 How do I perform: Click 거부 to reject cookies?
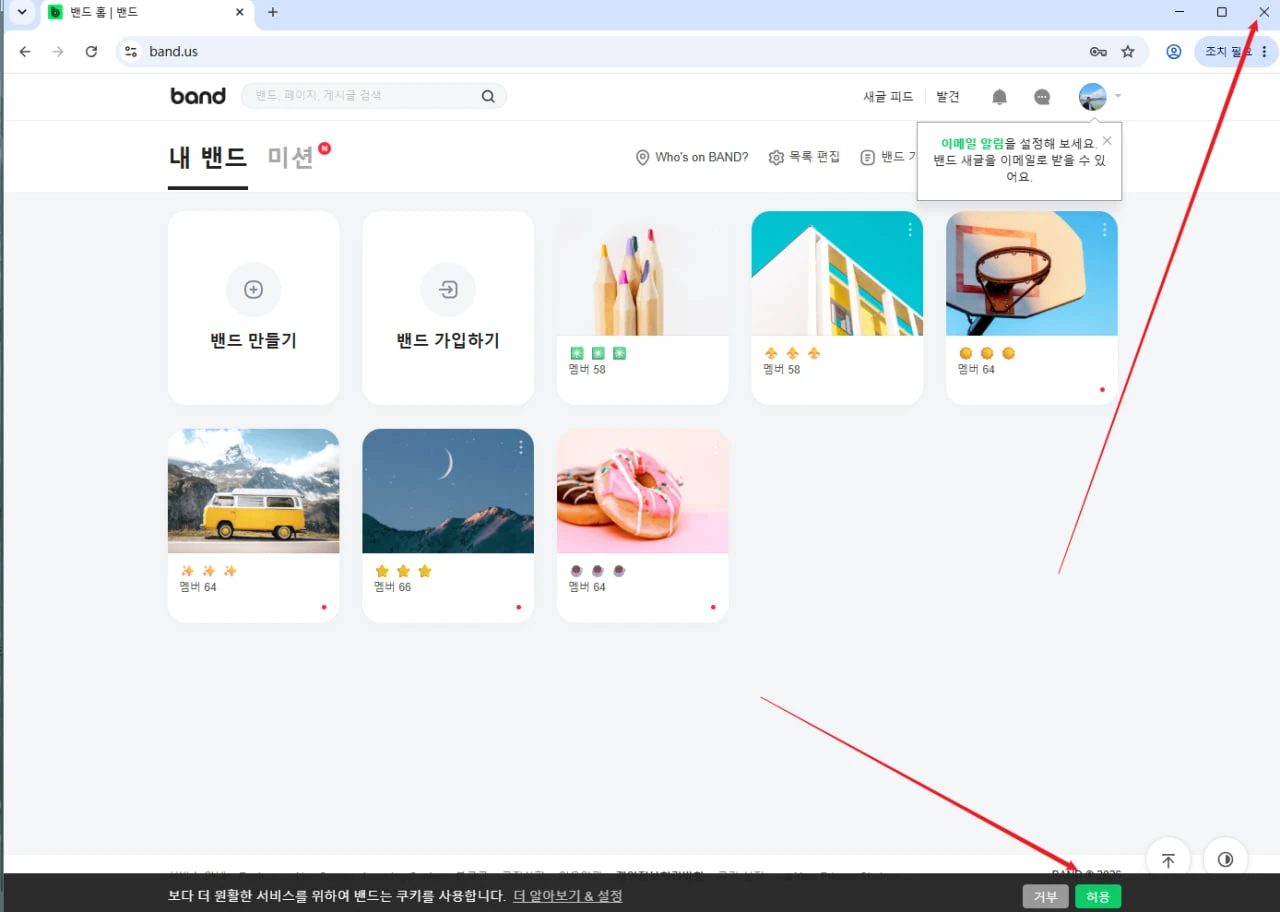click(x=1046, y=897)
